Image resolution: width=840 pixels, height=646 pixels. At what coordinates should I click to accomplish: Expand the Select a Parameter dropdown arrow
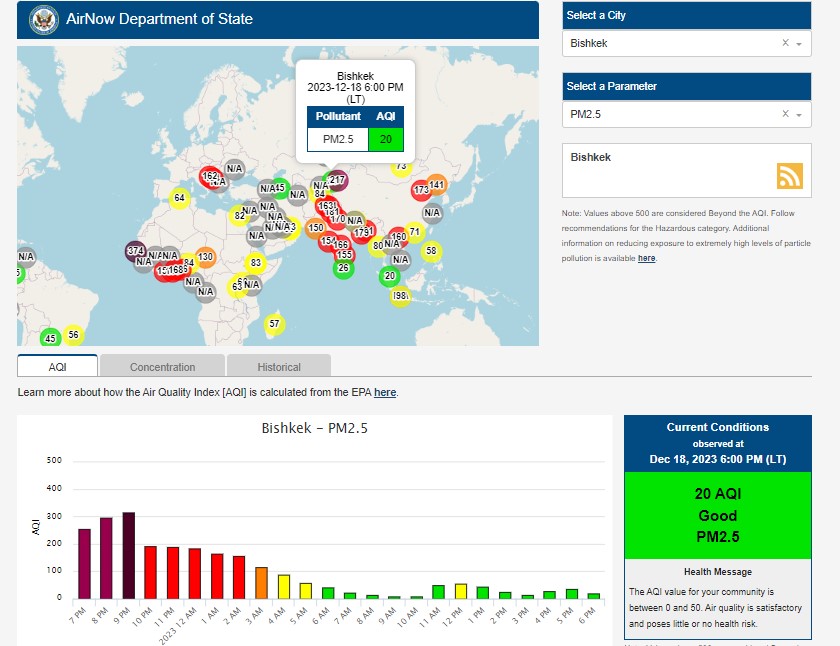tap(800, 115)
